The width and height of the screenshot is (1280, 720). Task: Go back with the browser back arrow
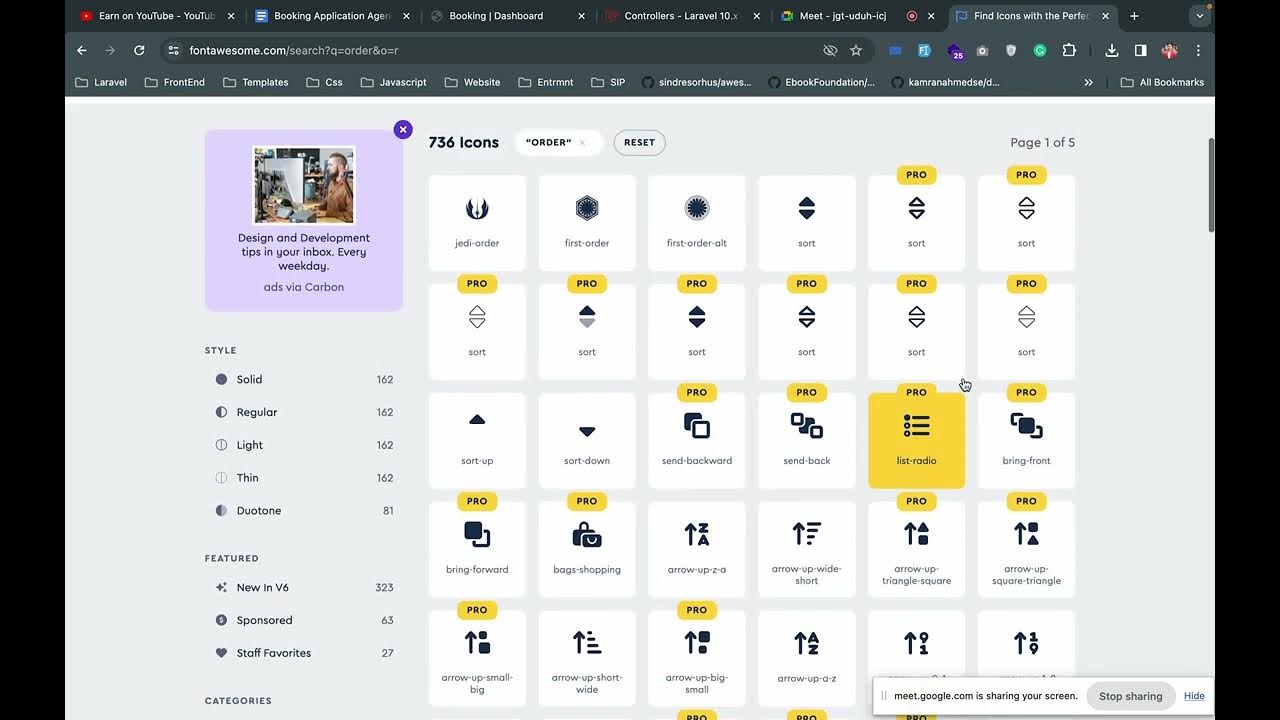pos(82,50)
